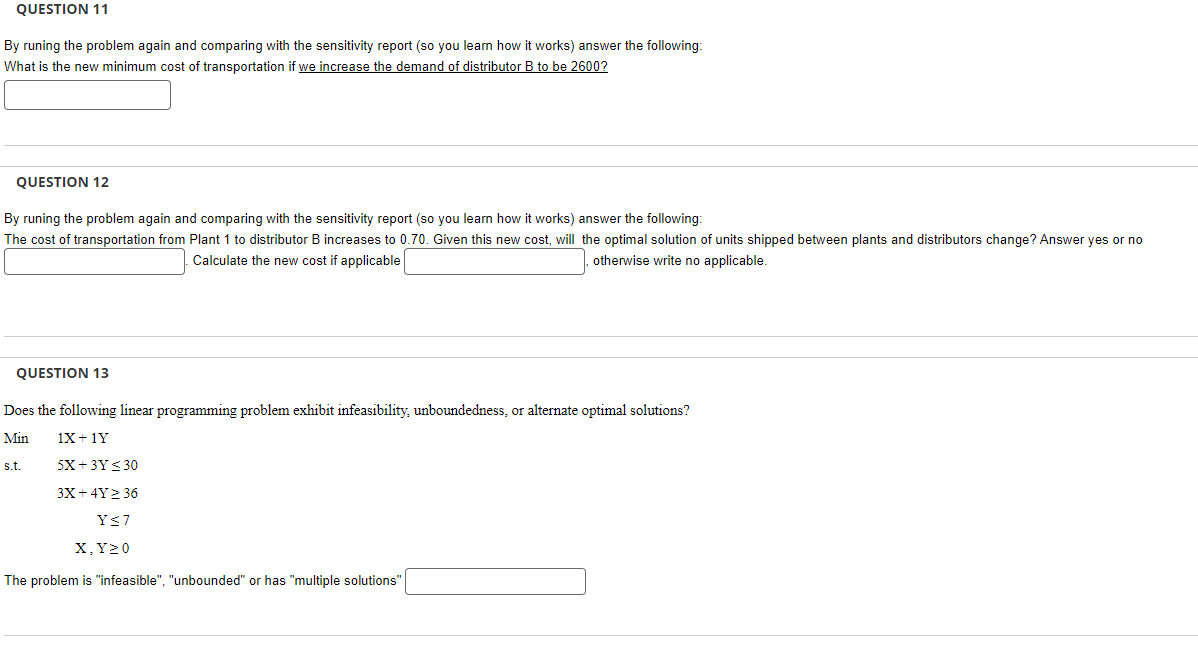Click the constraint 5X + 3Y ≤ 30
The height and width of the screenshot is (651, 1198).
click(x=98, y=465)
